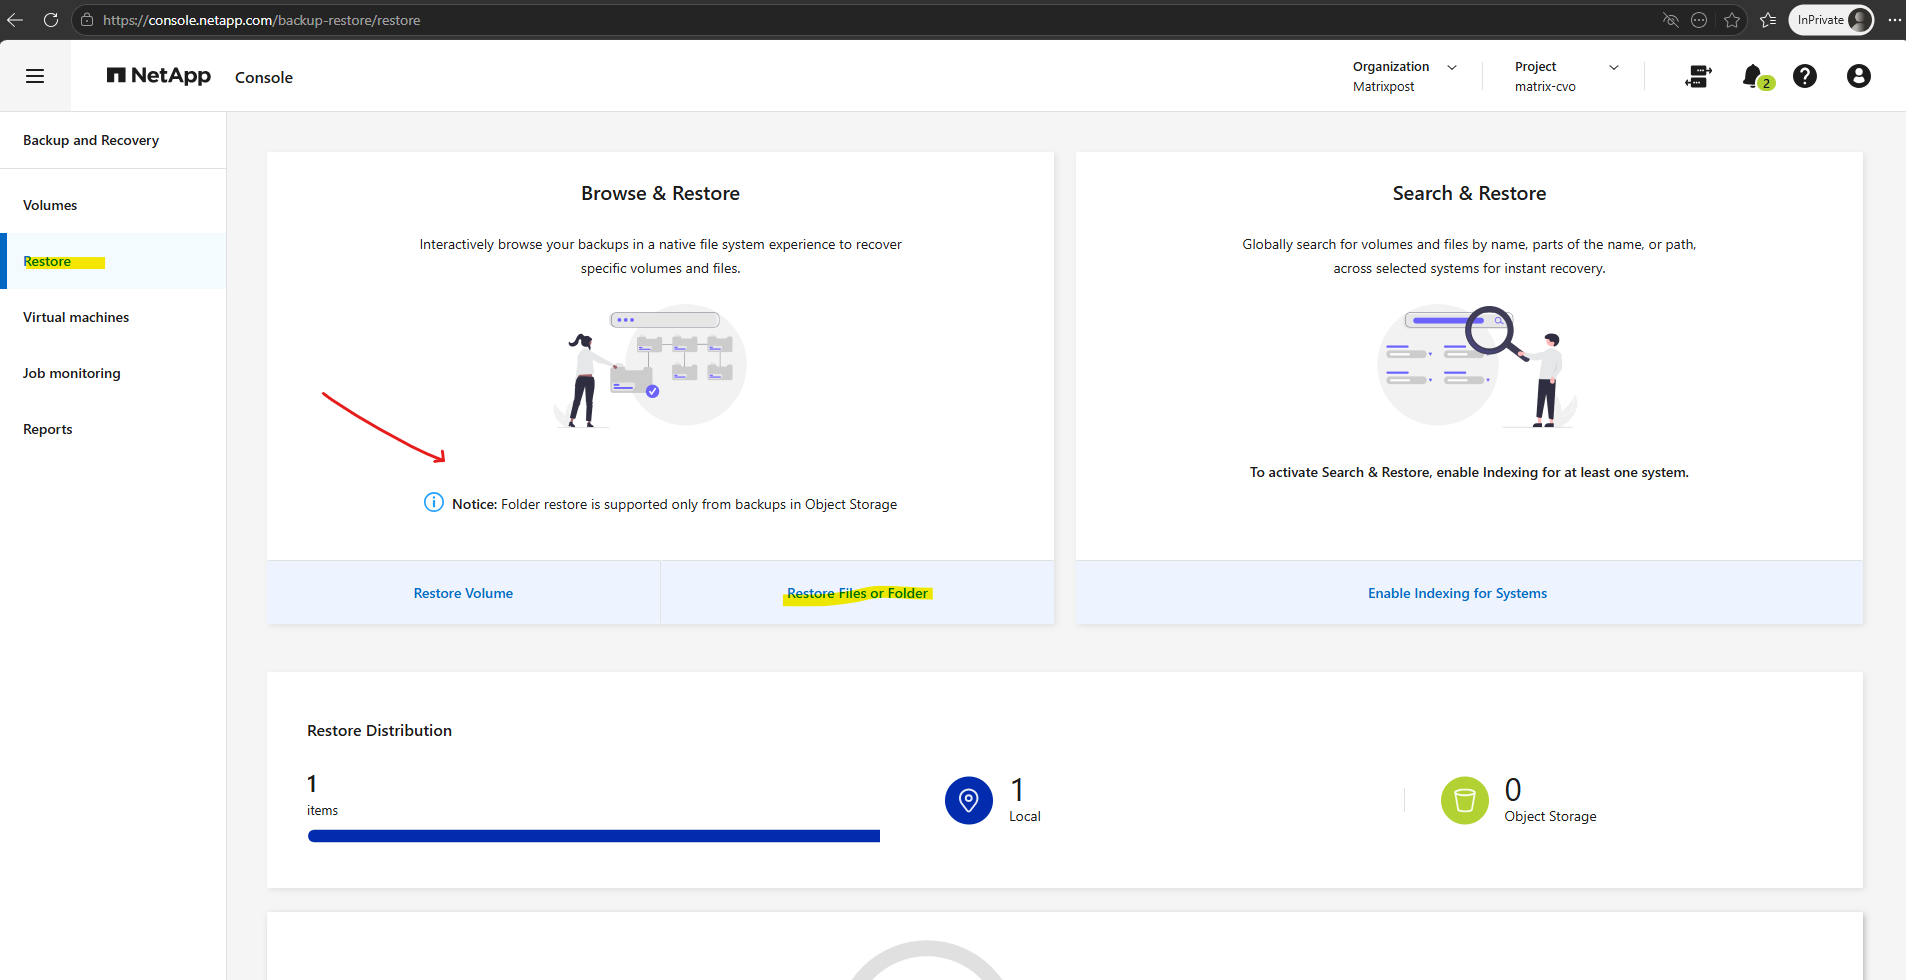Click the InPrivate profile button

(x=1831, y=20)
